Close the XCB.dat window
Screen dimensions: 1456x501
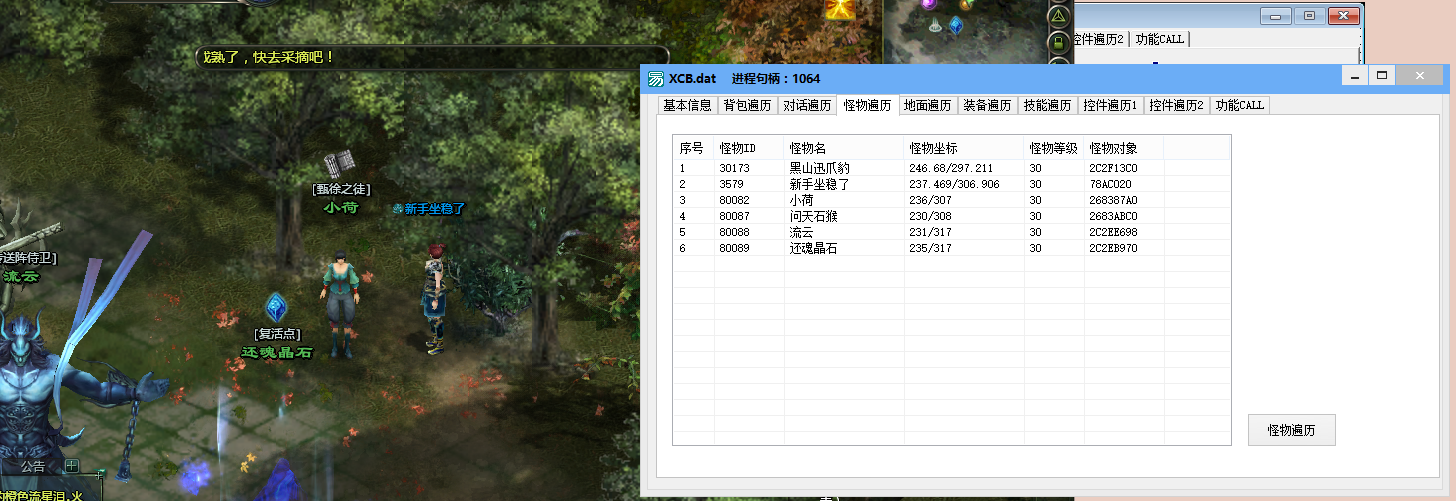[x=1419, y=76]
